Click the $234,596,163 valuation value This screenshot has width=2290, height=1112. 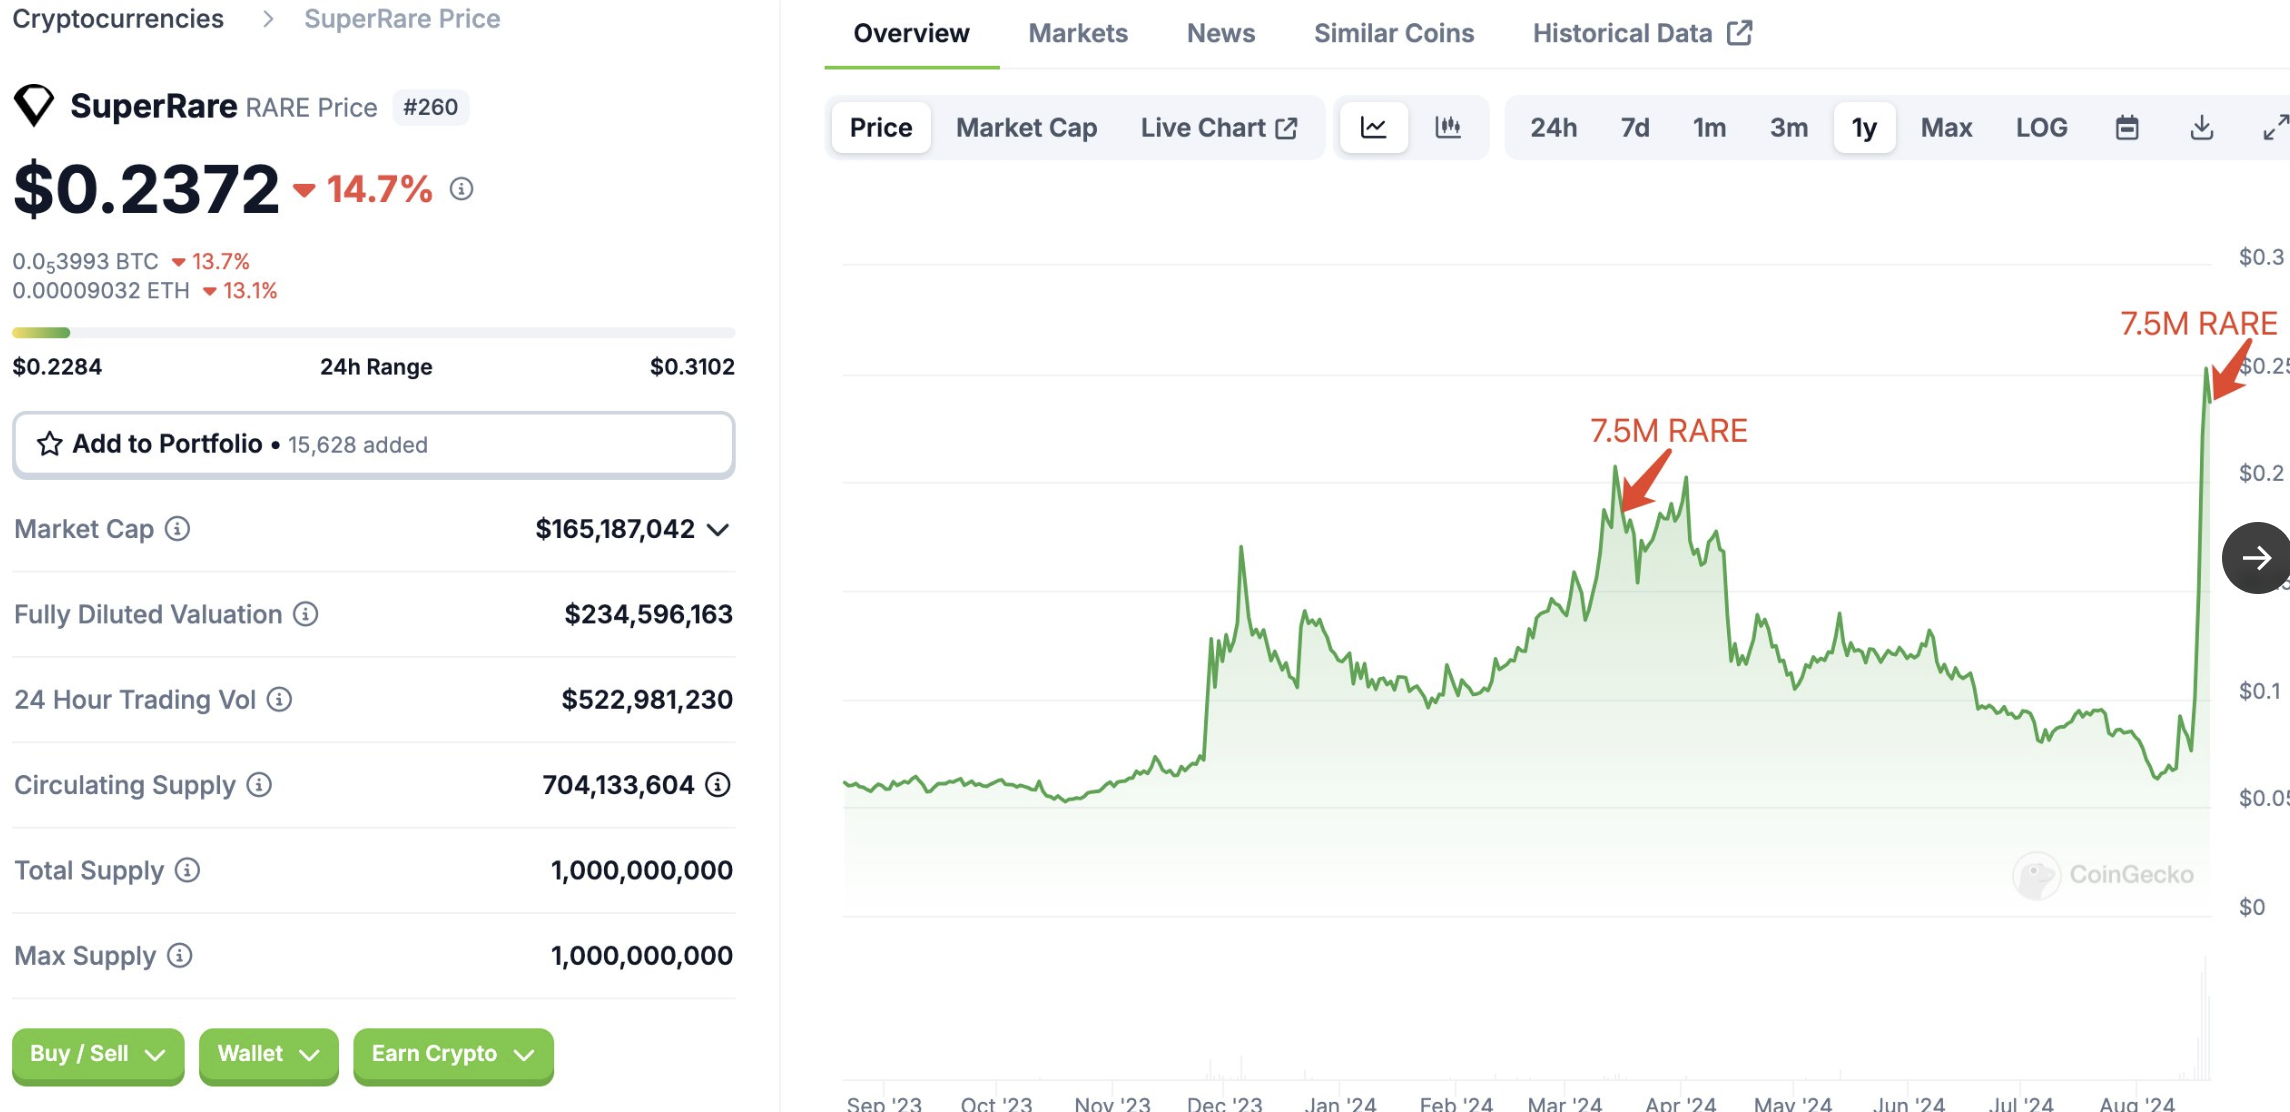click(648, 614)
